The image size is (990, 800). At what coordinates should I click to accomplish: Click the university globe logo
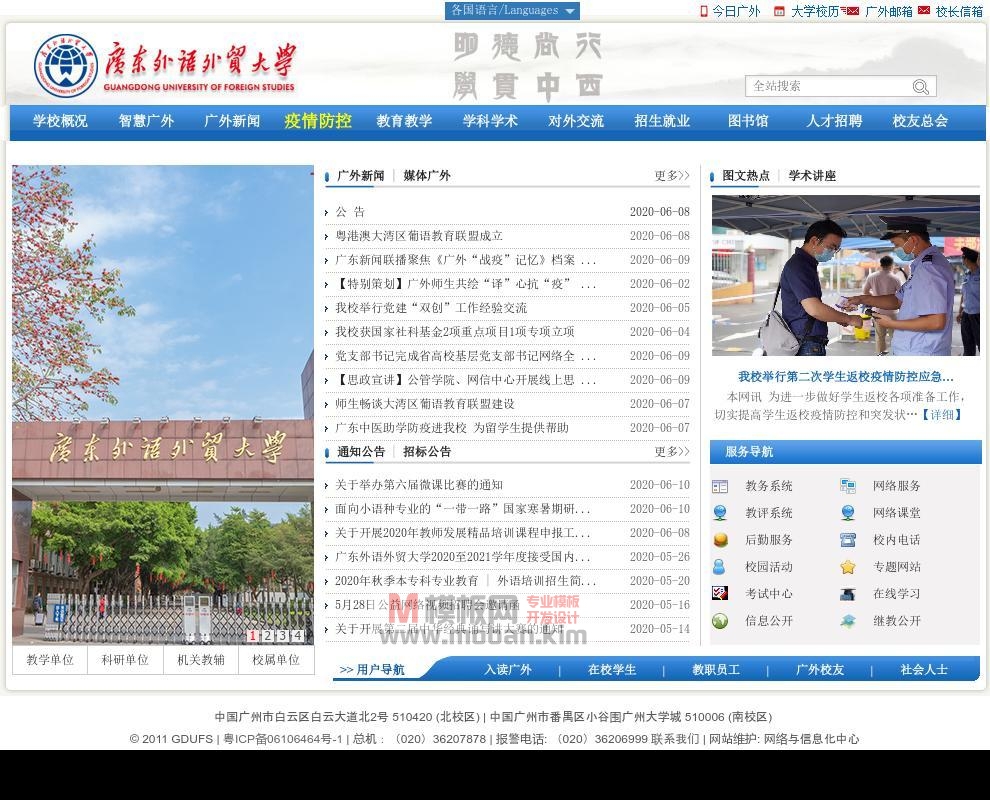tap(66, 65)
